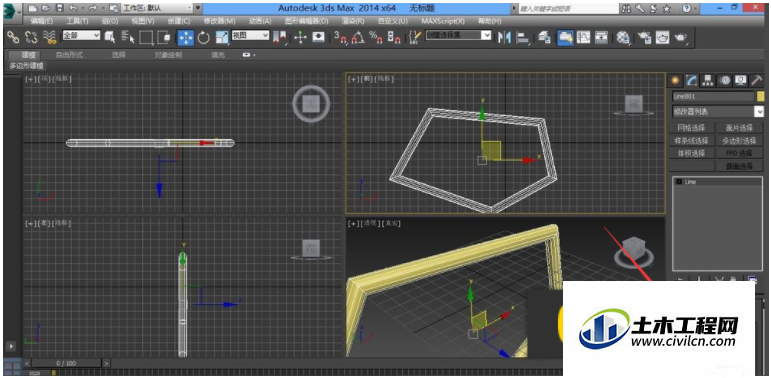Toggle the Spinner Snap button
The height and width of the screenshot is (378, 771).
click(394, 37)
